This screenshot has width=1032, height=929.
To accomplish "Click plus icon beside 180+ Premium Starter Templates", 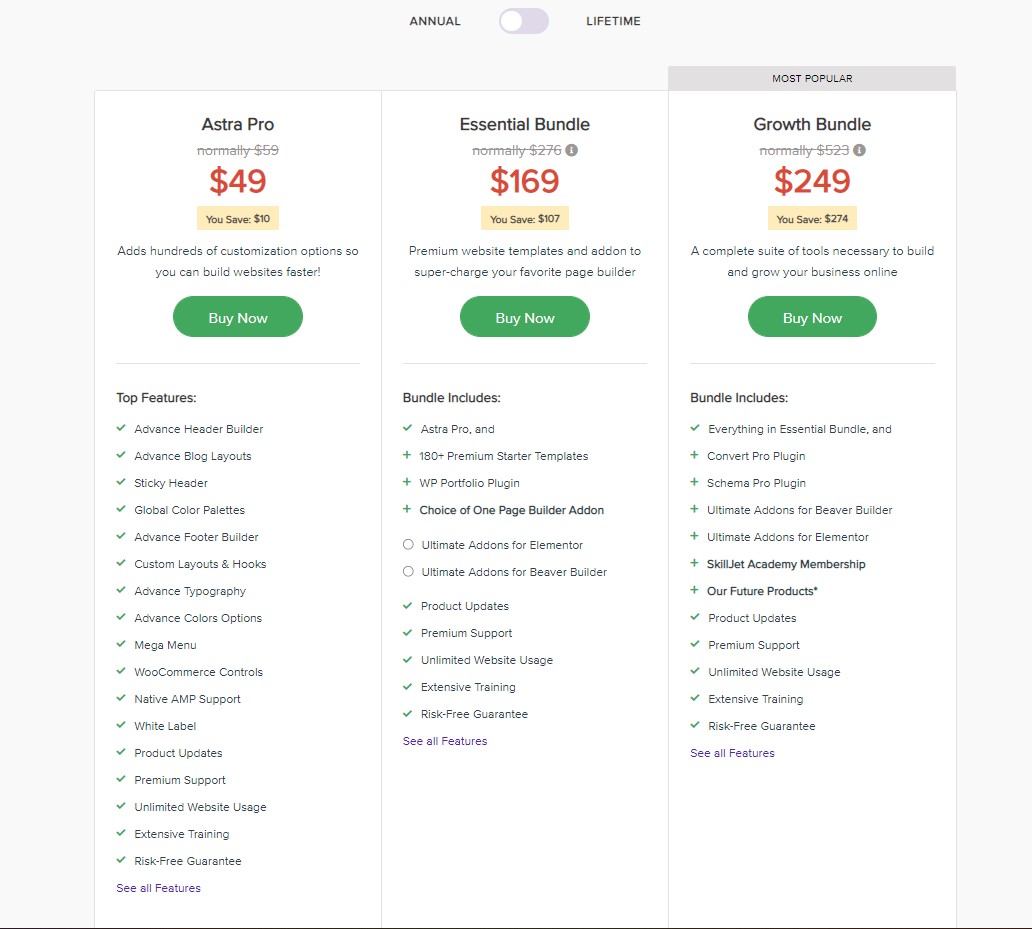I will click(x=407, y=455).
